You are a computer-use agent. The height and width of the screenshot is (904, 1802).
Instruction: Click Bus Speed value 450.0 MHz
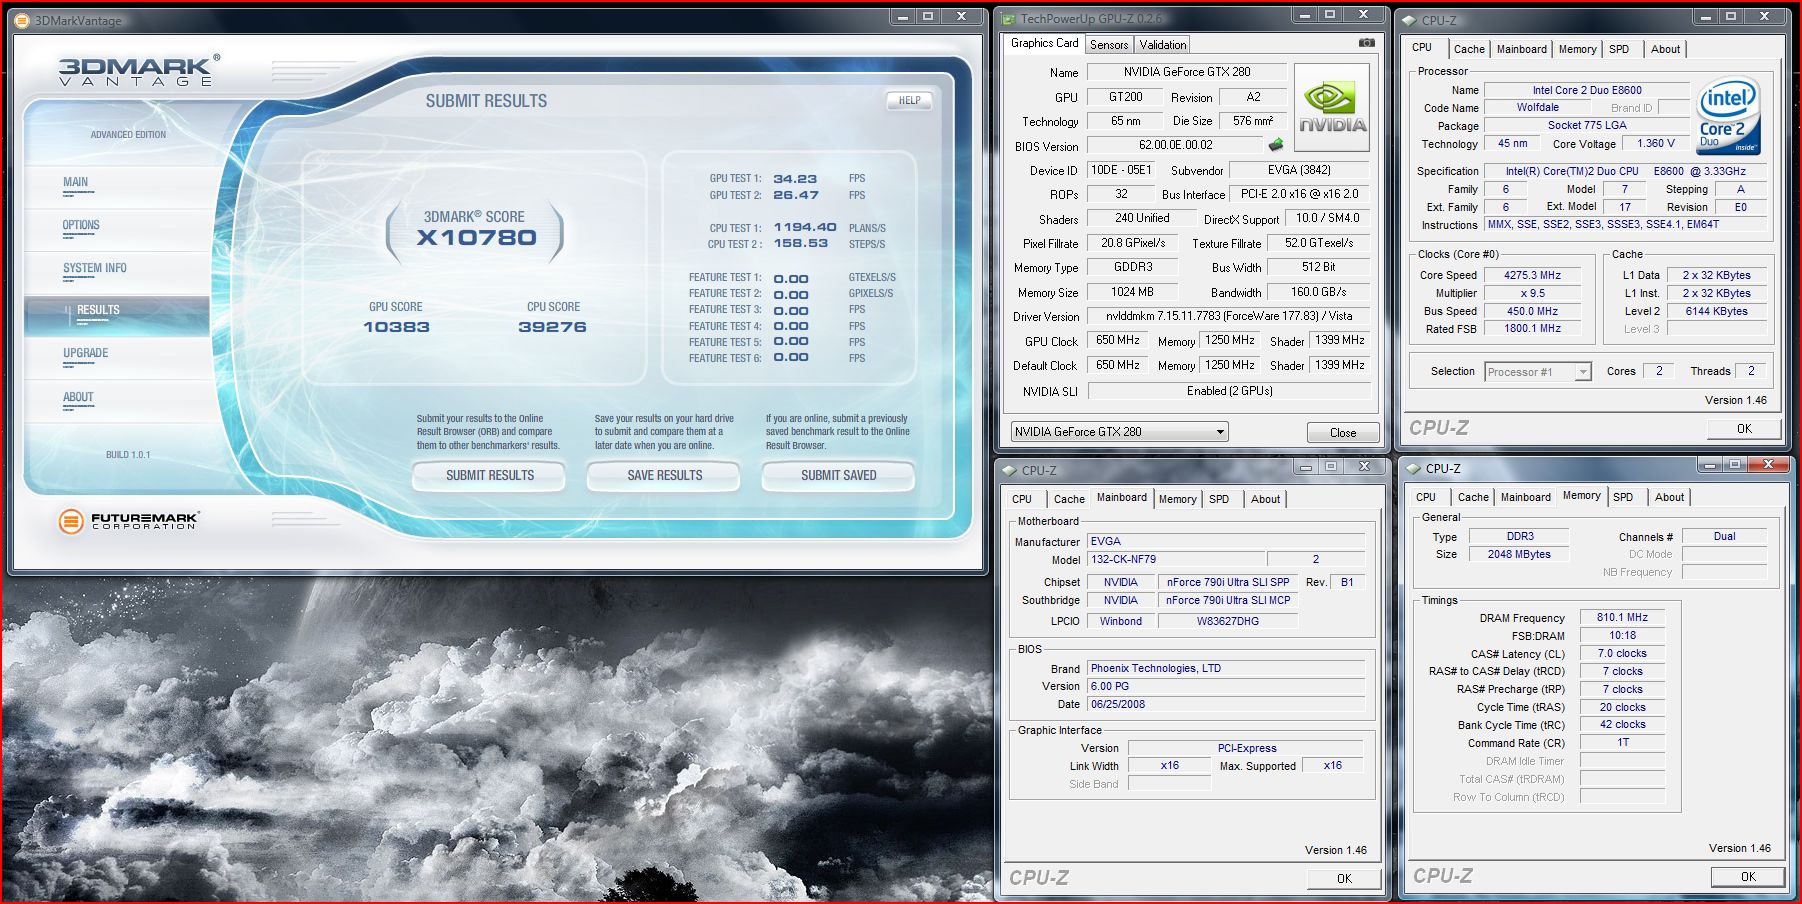point(1532,311)
